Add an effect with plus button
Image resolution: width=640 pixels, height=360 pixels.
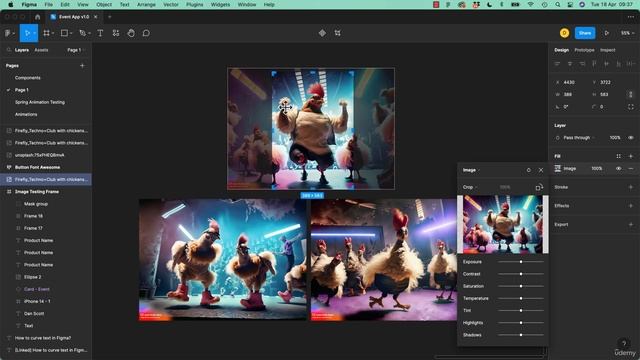631,206
